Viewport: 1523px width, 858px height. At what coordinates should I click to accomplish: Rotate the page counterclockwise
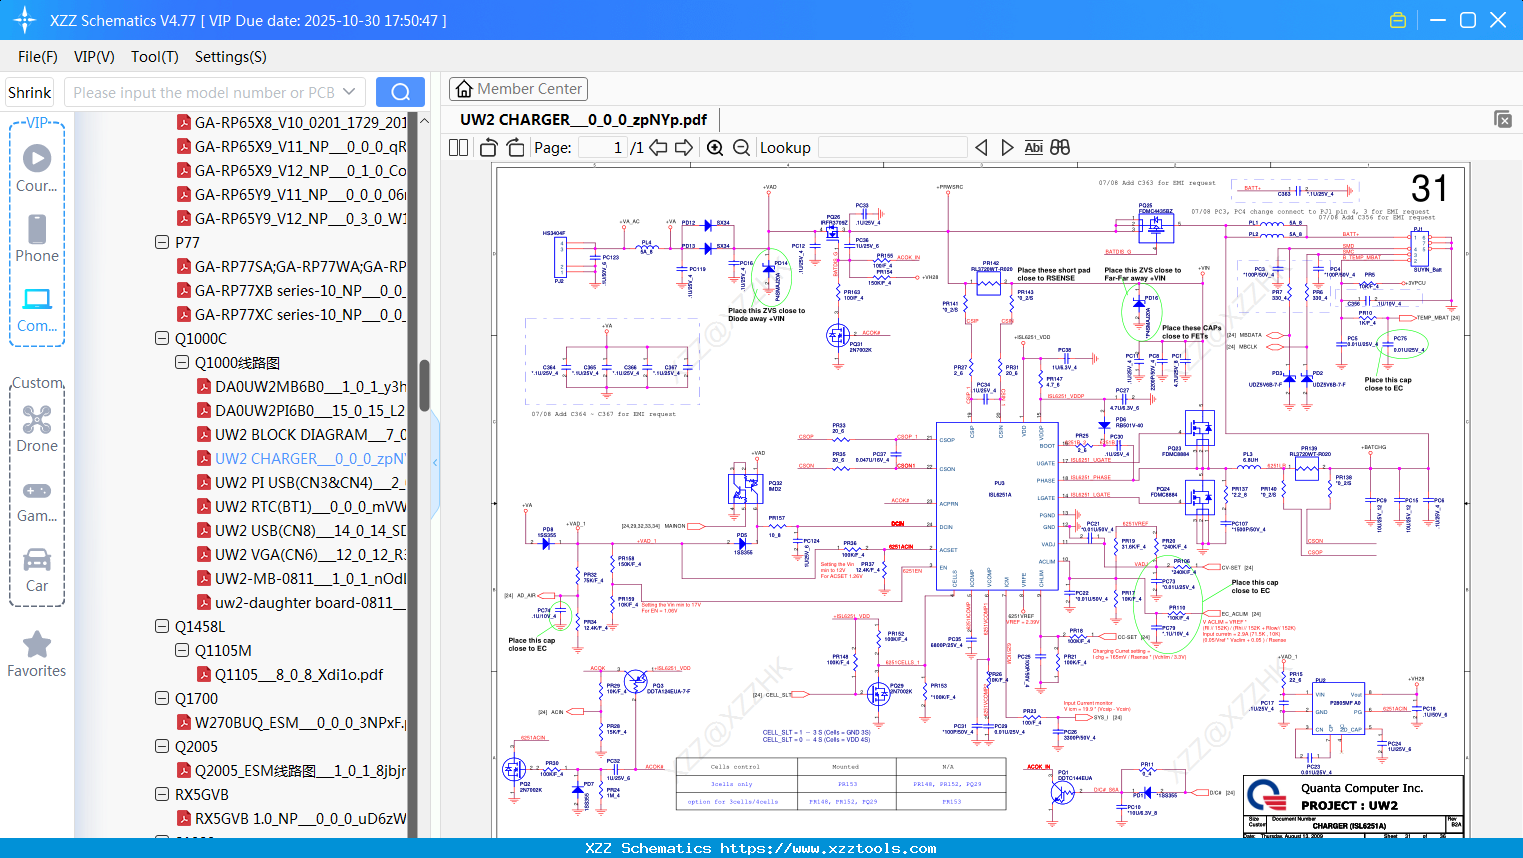tap(489, 148)
